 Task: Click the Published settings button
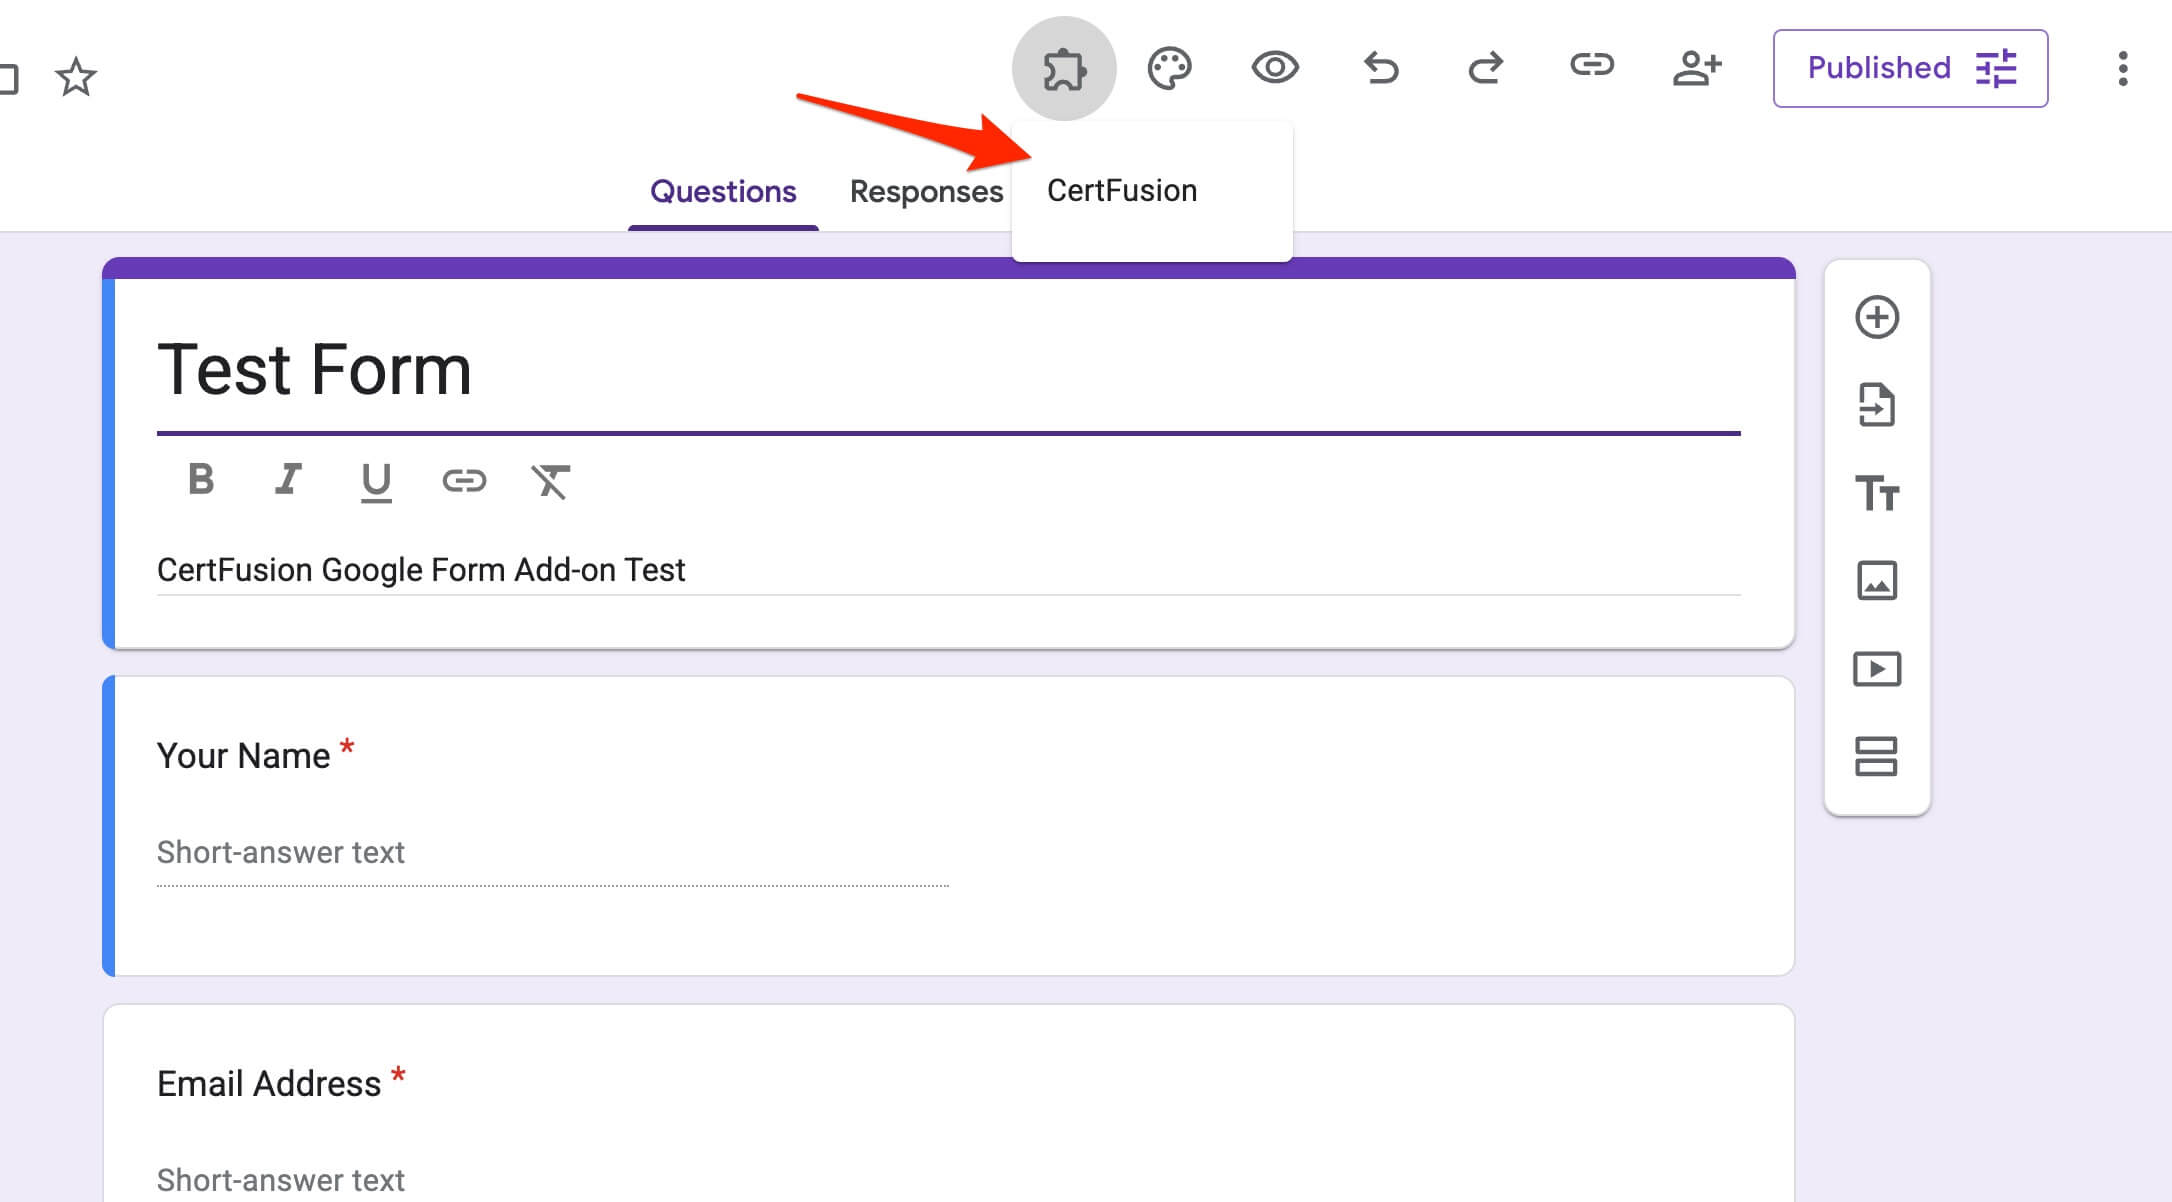pyautogui.click(x=1910, y=68)
